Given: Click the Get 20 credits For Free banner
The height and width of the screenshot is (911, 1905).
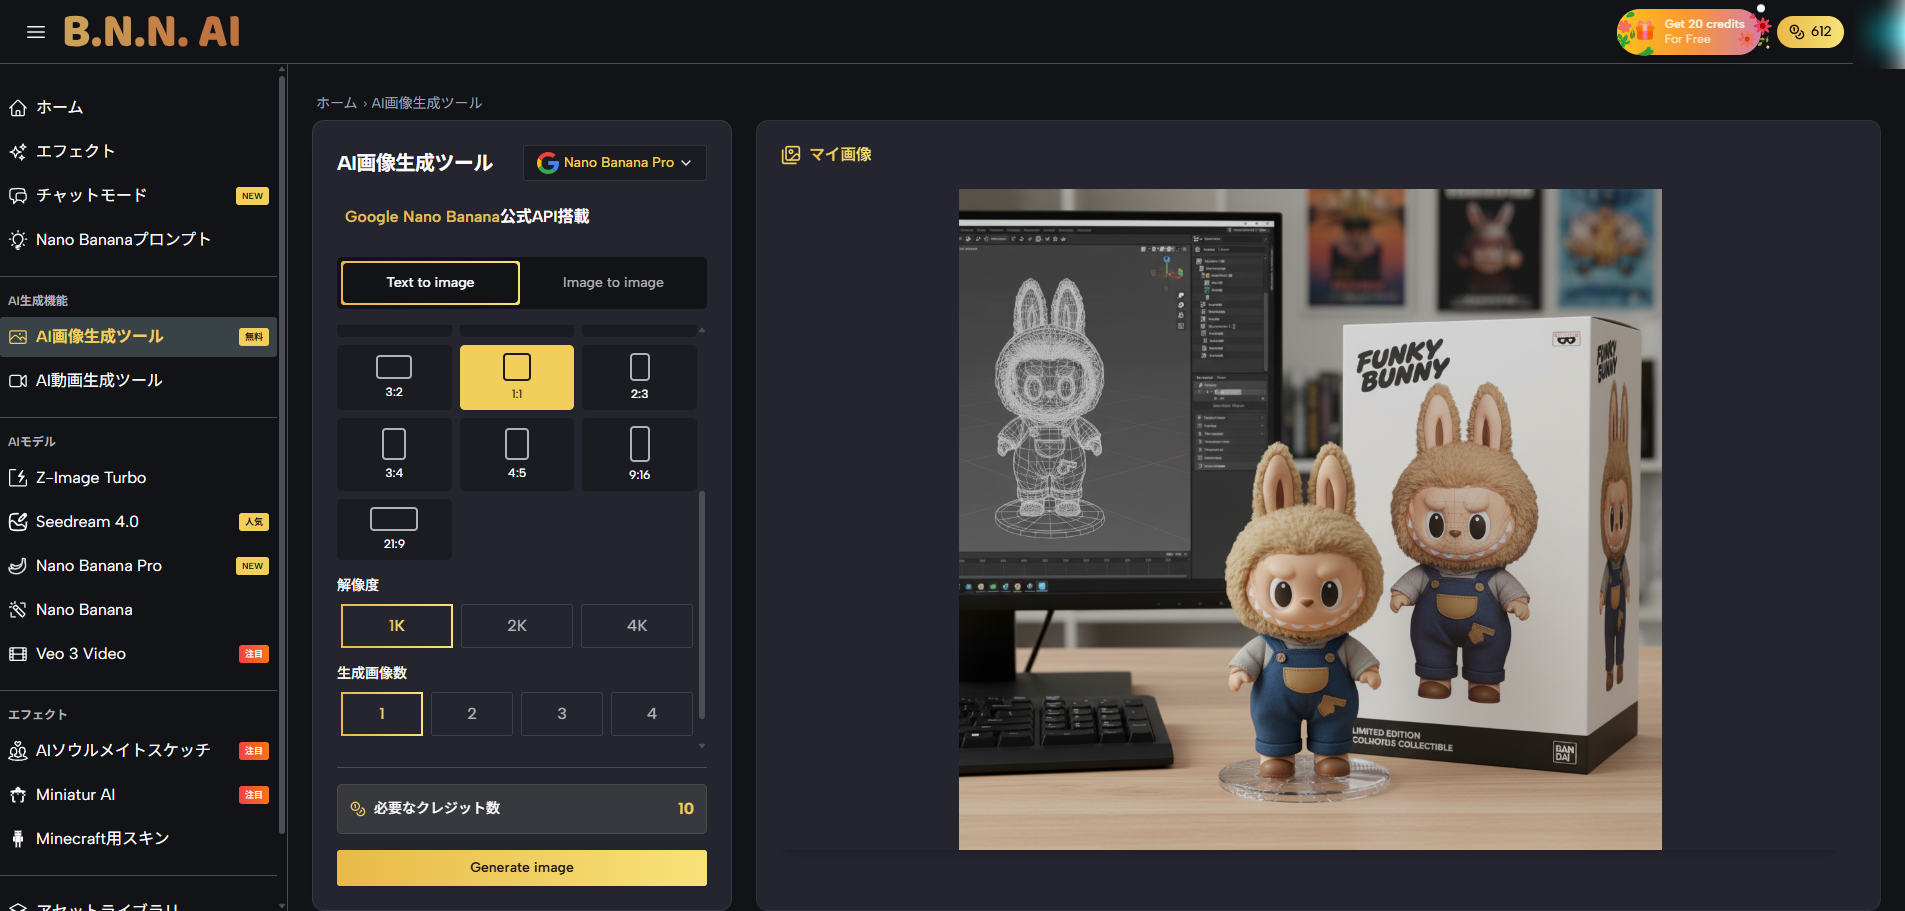Looking at the screenshot, I should (x=1689, y=32).
